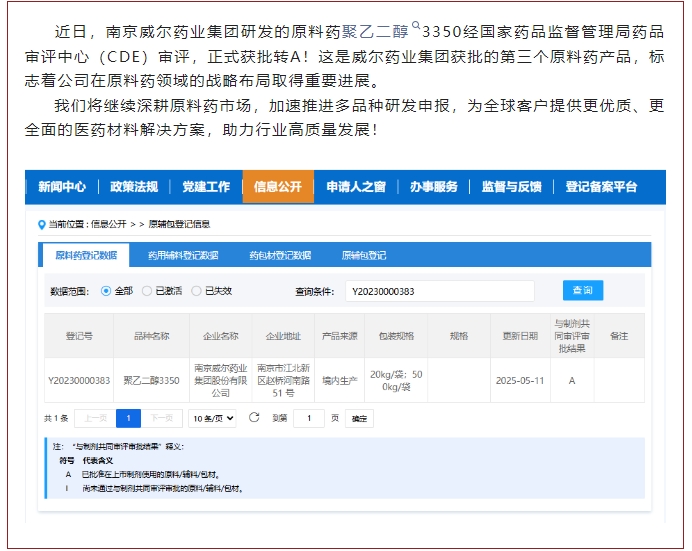This screenshot has width=692, height=551.
Task: Open 办事服务 in the navigation bar
Action: [434, 187]
